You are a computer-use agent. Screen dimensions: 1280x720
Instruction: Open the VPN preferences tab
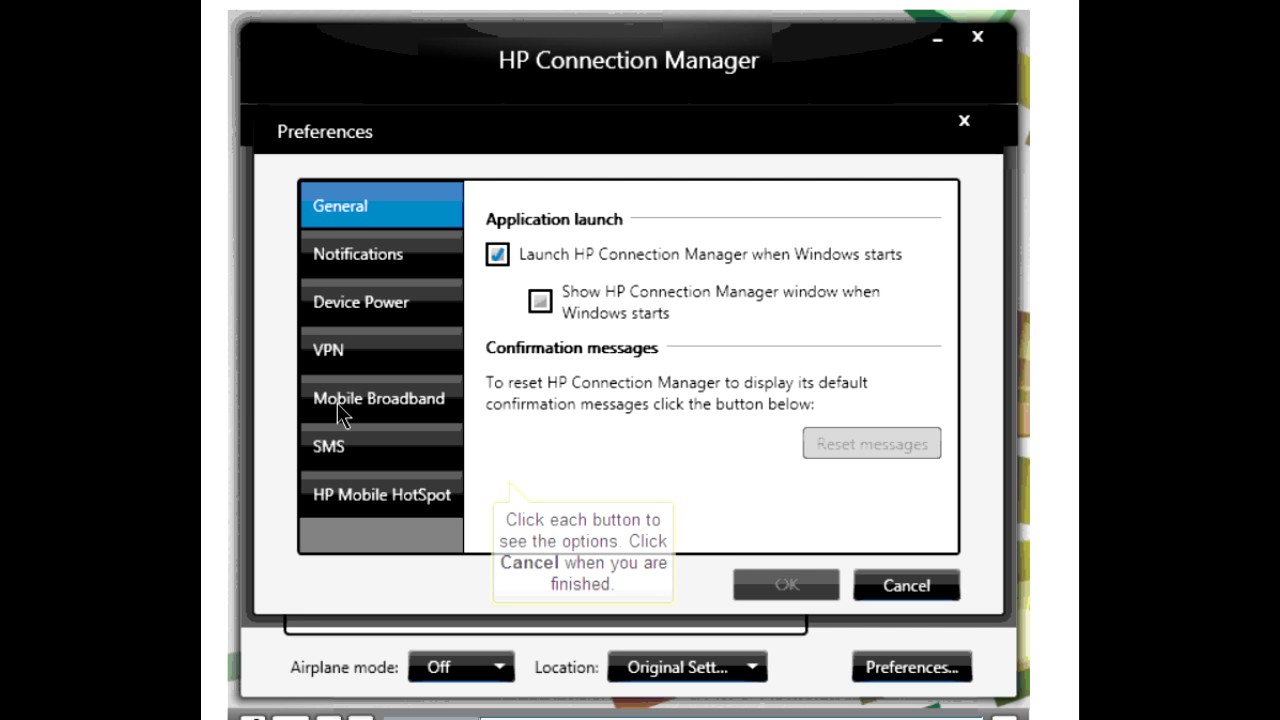[x=381, y=349]
